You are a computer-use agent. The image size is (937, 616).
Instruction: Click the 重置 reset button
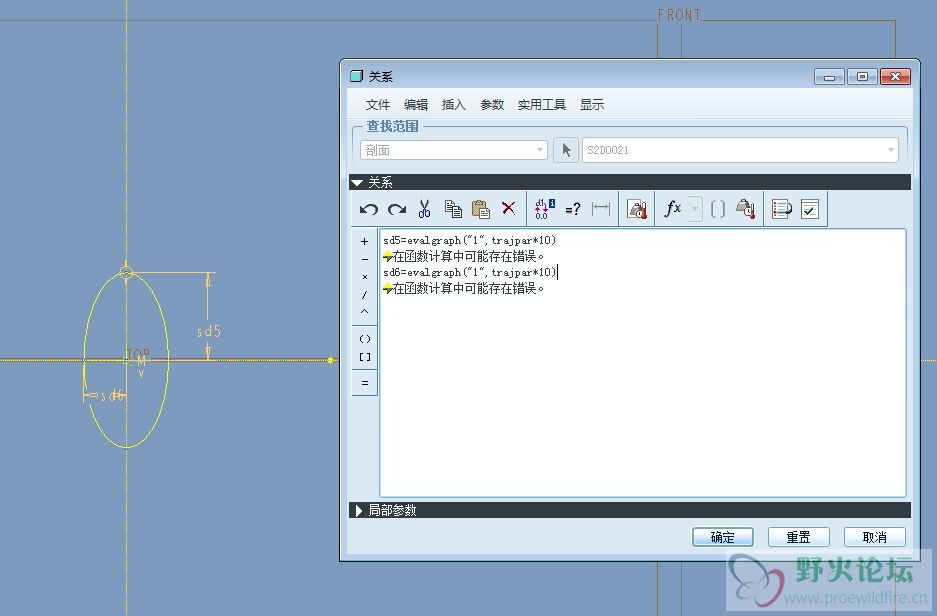point(798,537)
